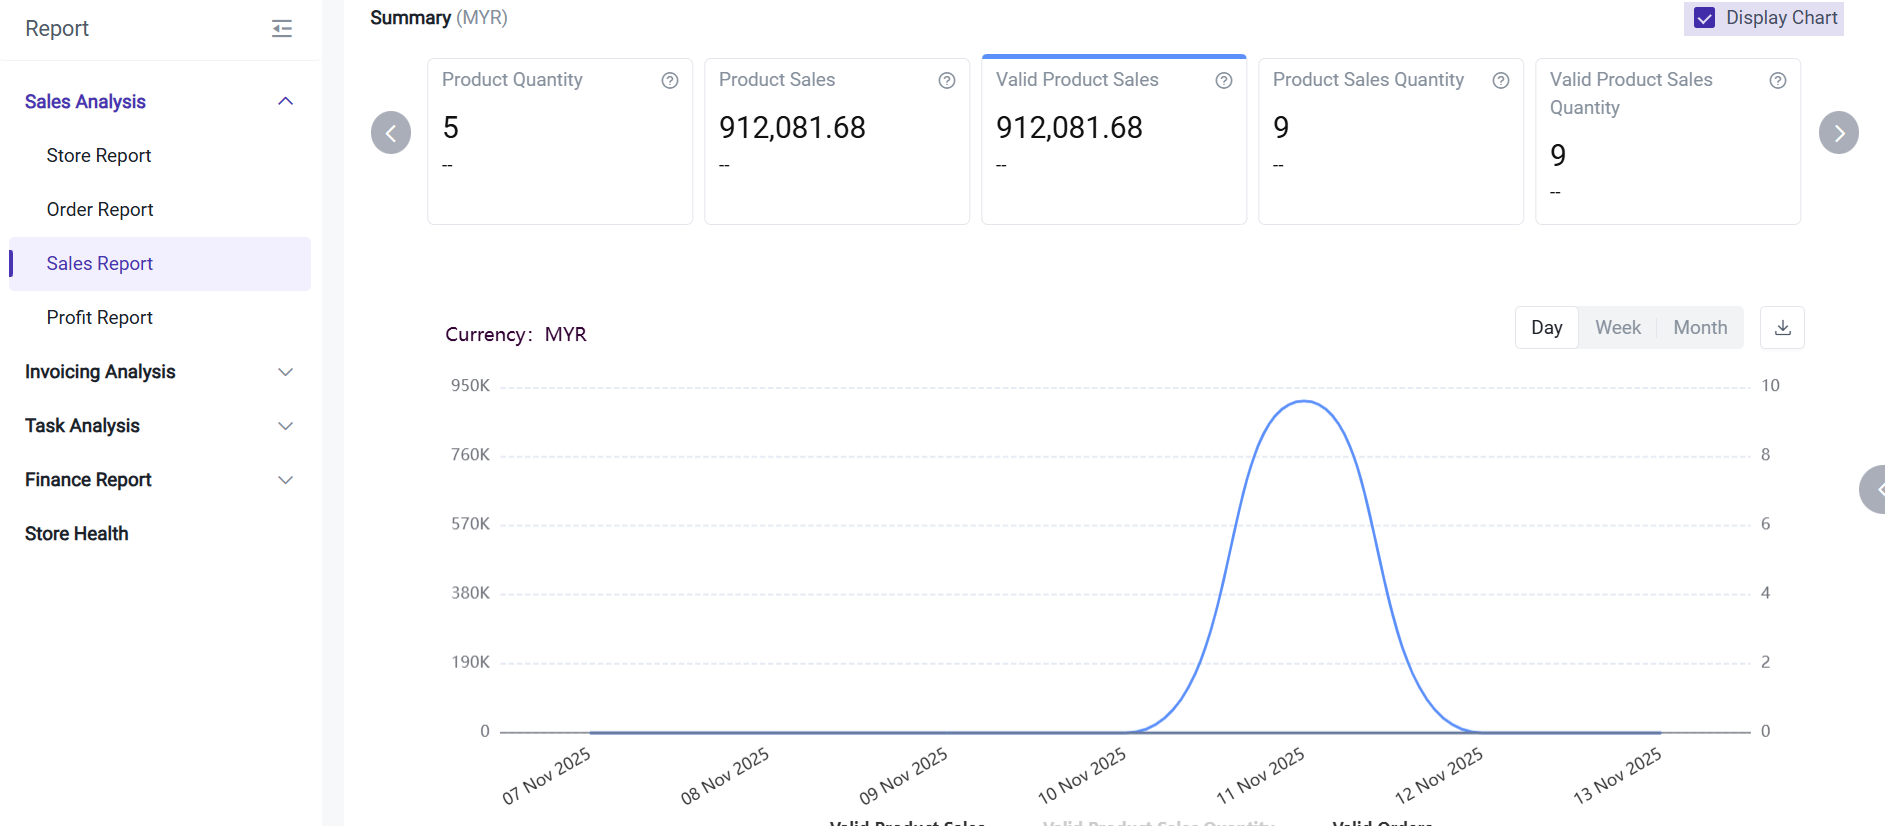Click help icon beside Valid Product Sales Quantity
The width and height of the screenshot is (1885, 826).
pyautogui.click(x=1778, y=81)
